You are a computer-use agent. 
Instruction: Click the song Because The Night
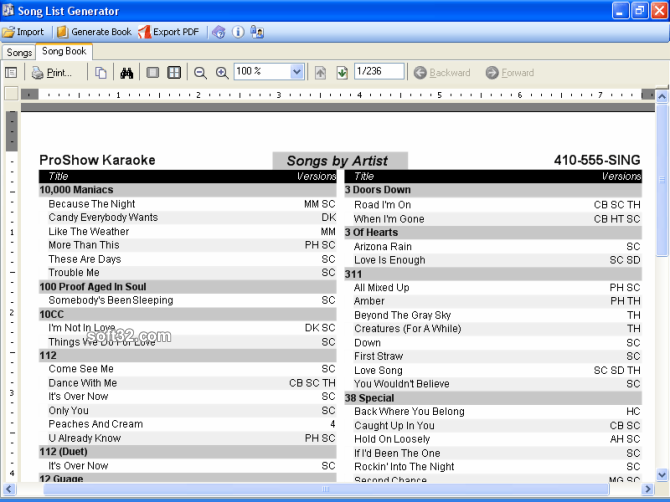pyautogui.click(x=91, y=204)
